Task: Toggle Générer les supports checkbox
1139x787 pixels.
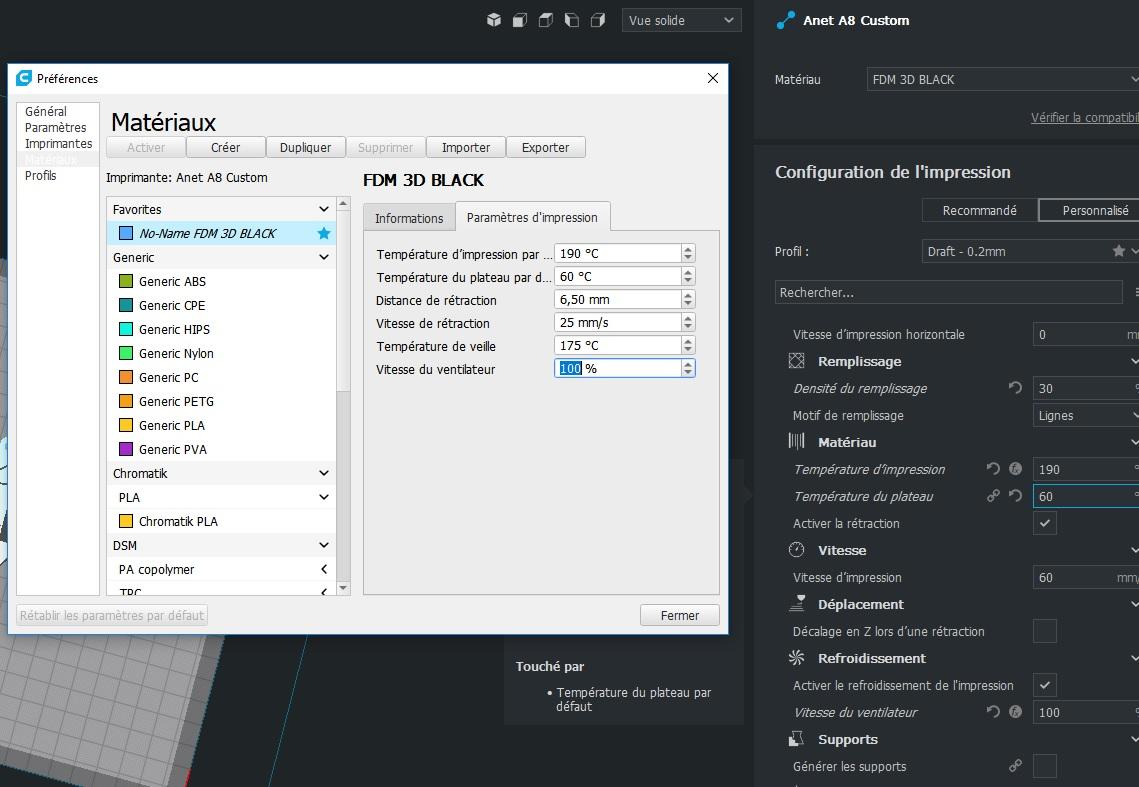Action: 1045,766
